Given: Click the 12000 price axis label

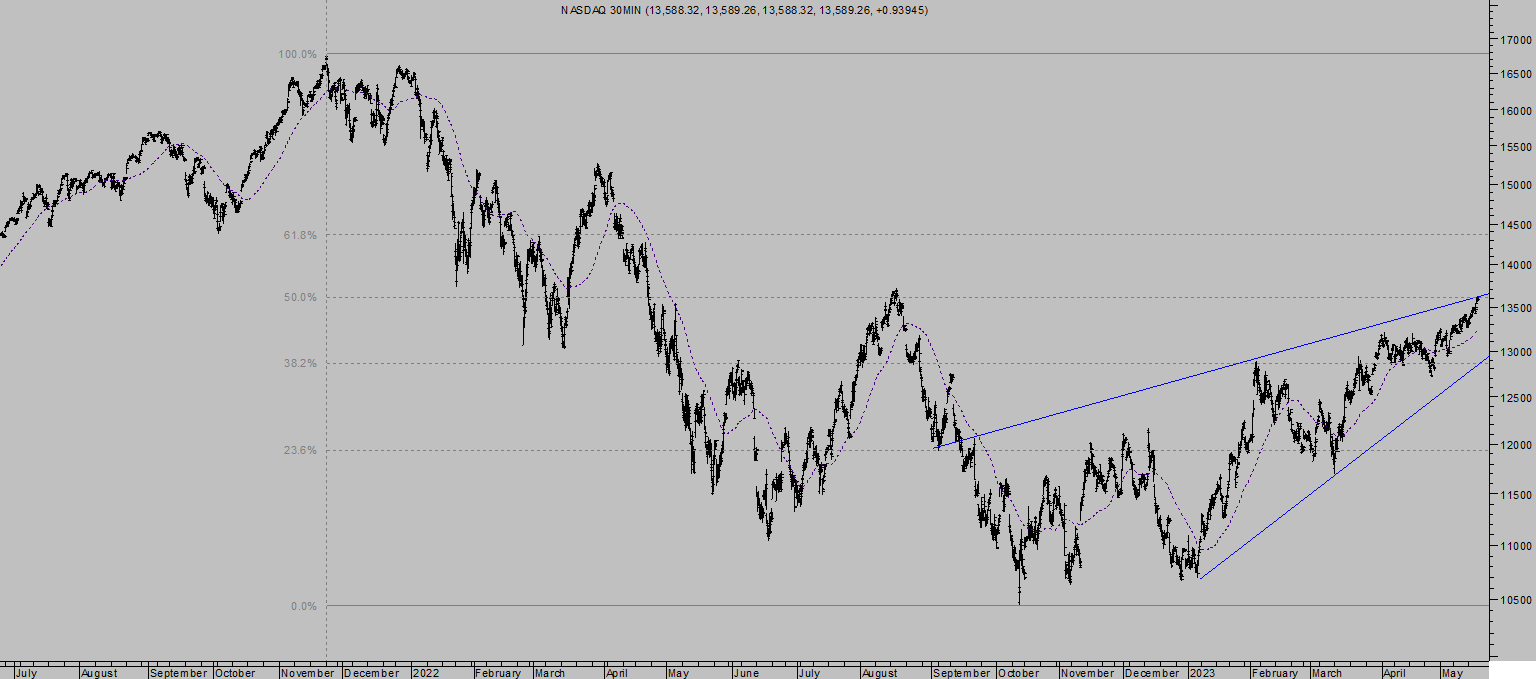Looking at the screenshot, I should (x=1517, y=445).
